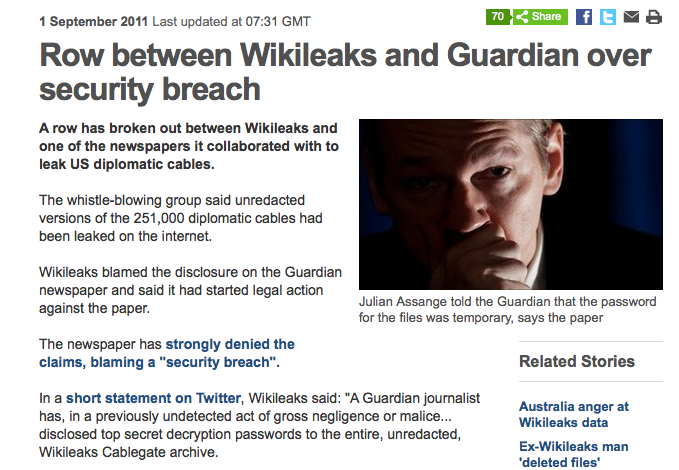Click the article headline about Wikileaks and Guardian
The image size is (679, 470).
[x=345, y=72]
